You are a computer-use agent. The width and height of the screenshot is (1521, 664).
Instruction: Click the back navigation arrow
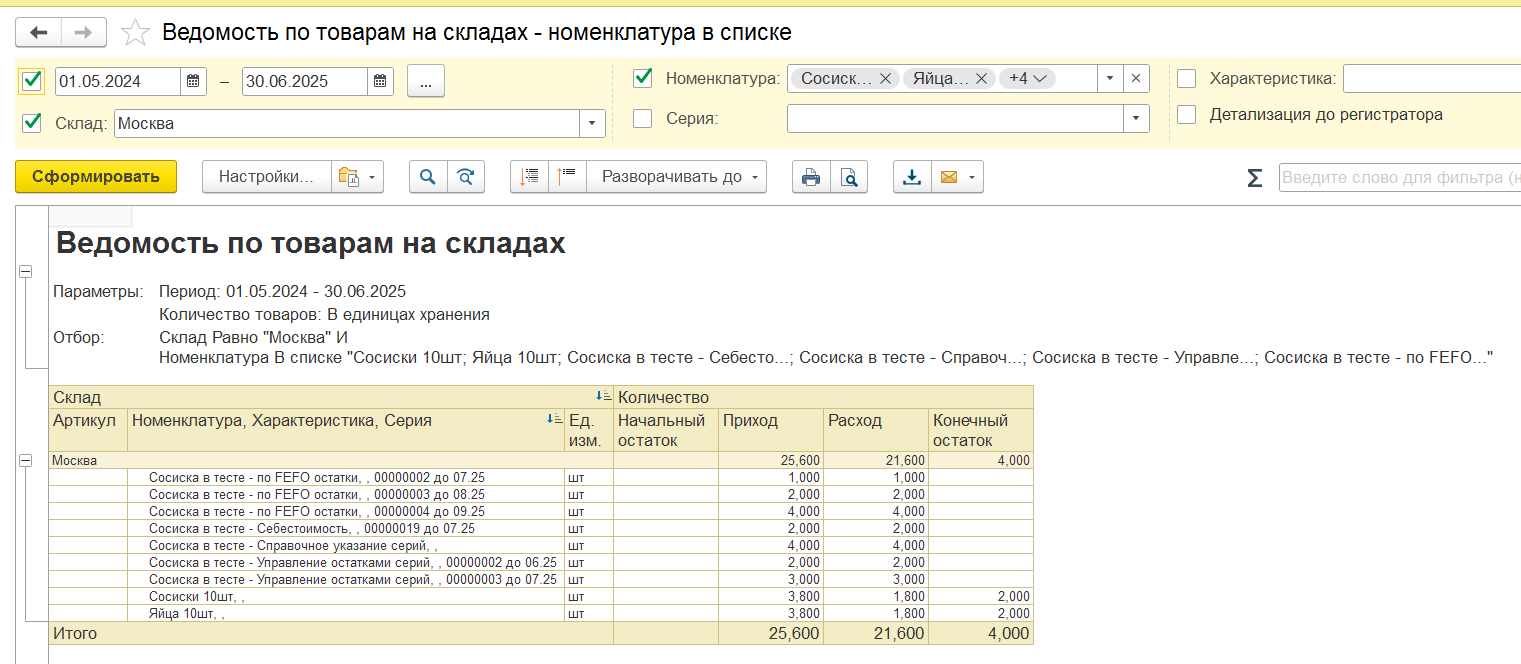pyautogui.click(x=39, y=33)
